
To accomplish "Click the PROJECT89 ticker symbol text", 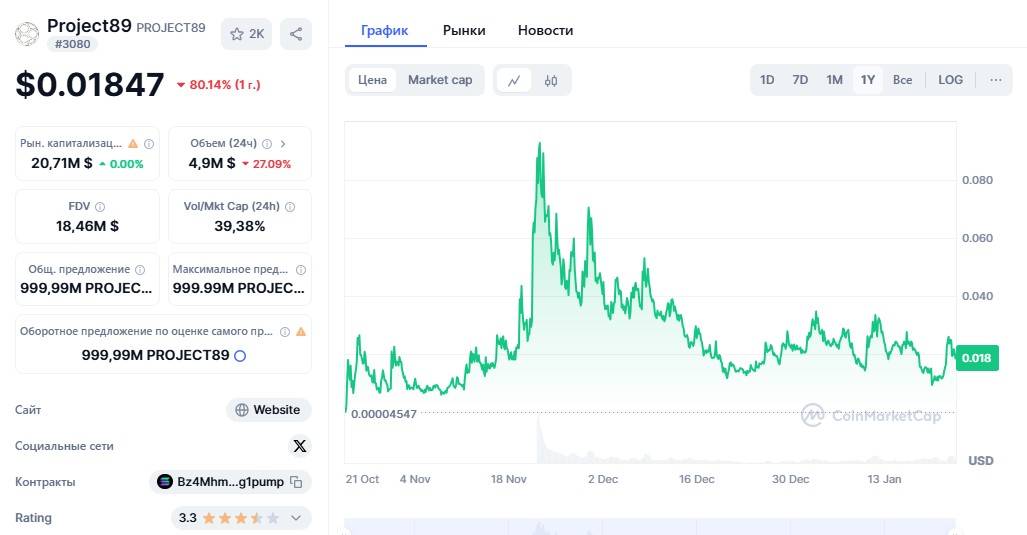I will tap(170, 28).
